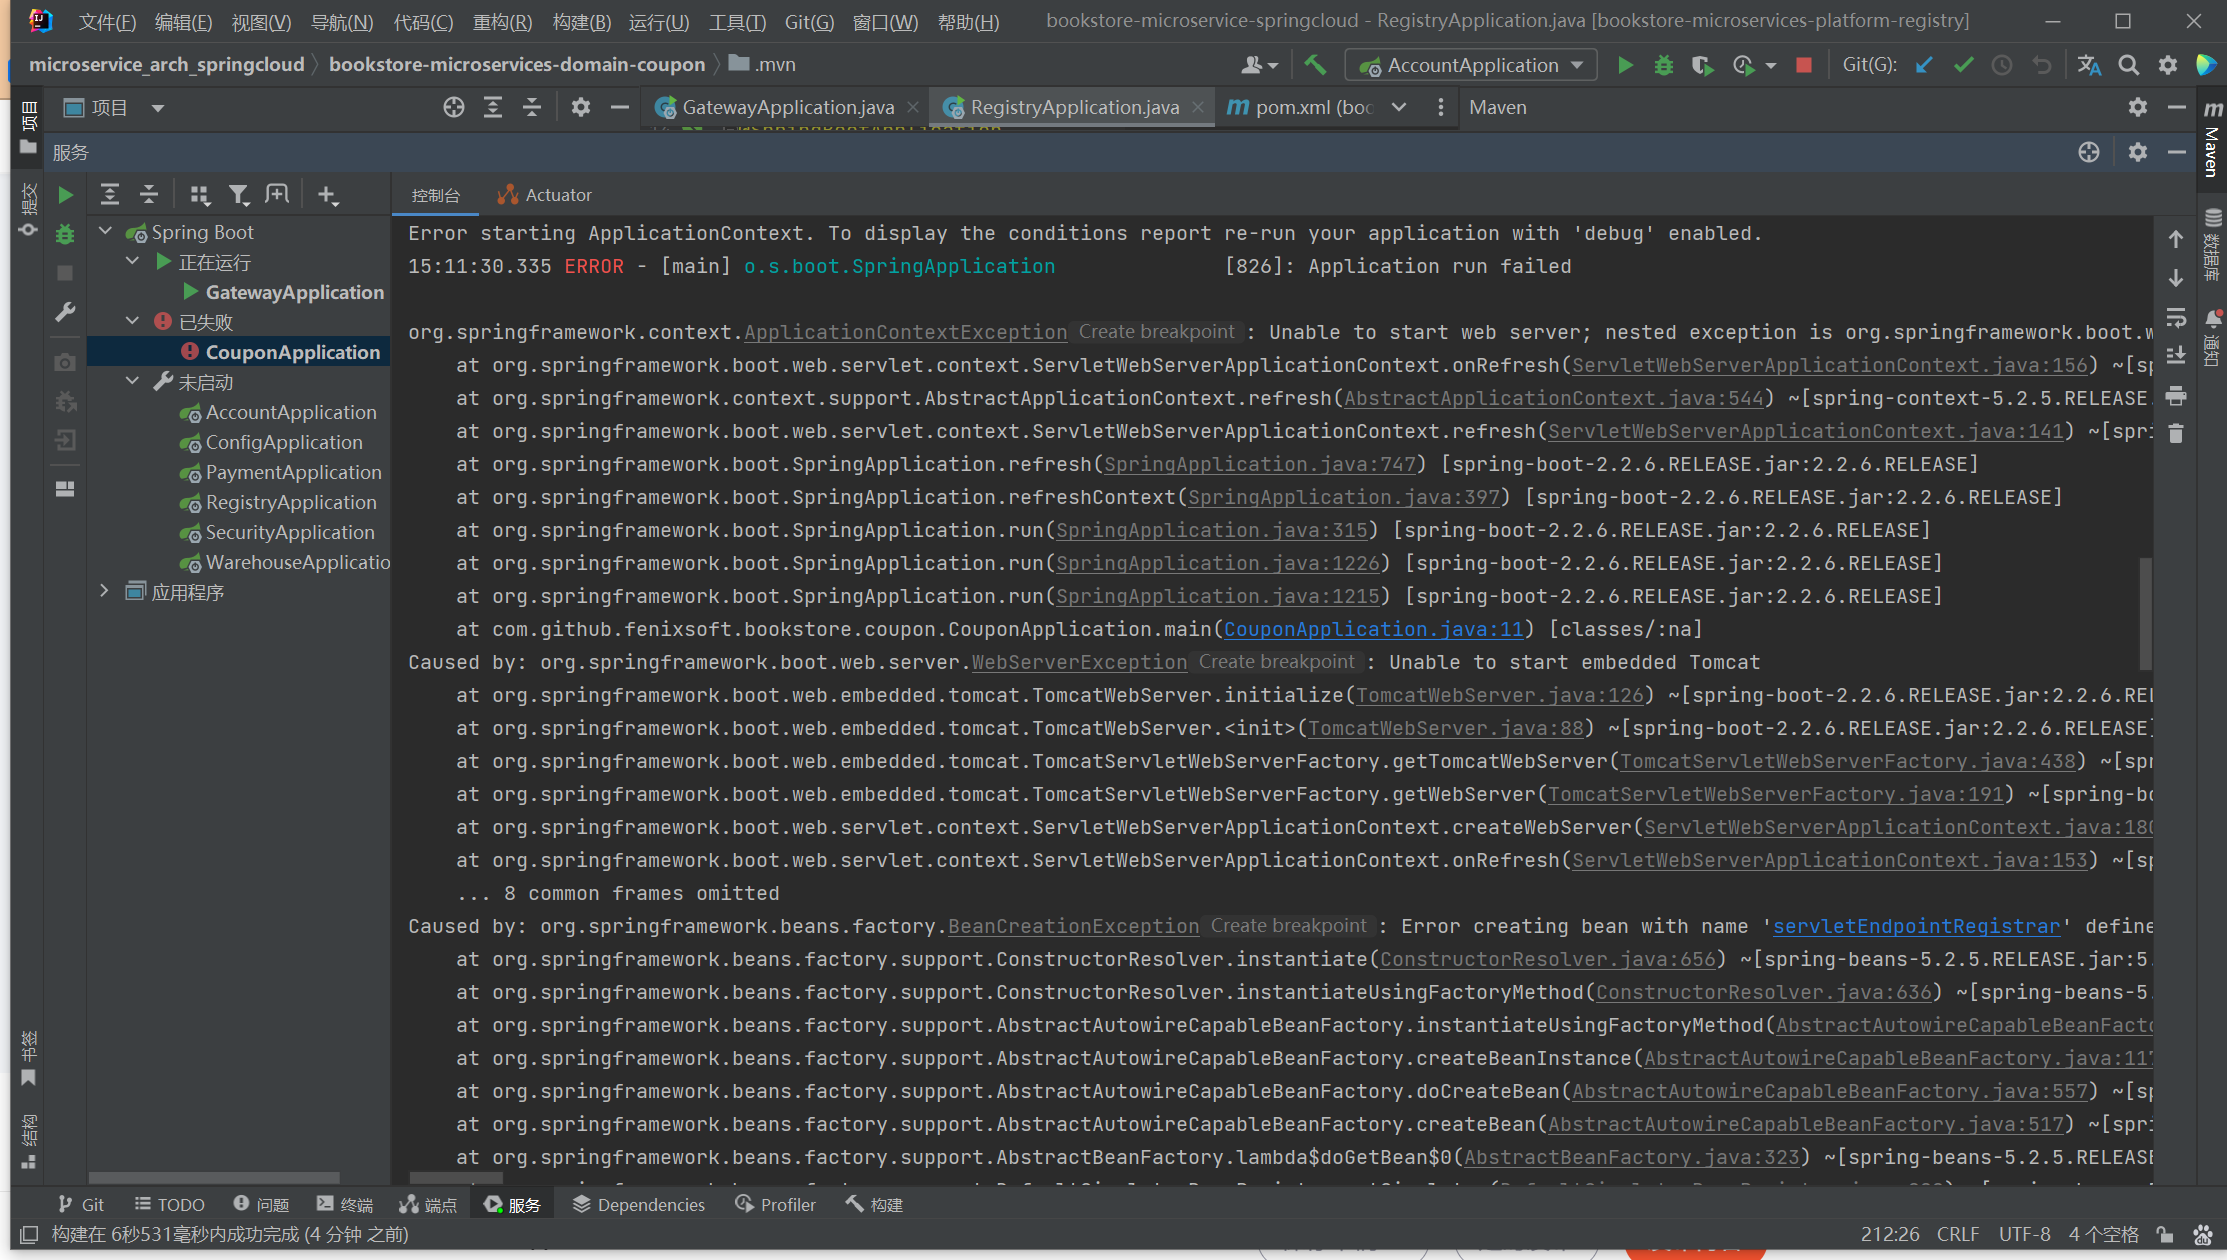2227x1260 pixels.
Task: Click the Debug bug icon in top toolbar
Action: (1663, 65)
